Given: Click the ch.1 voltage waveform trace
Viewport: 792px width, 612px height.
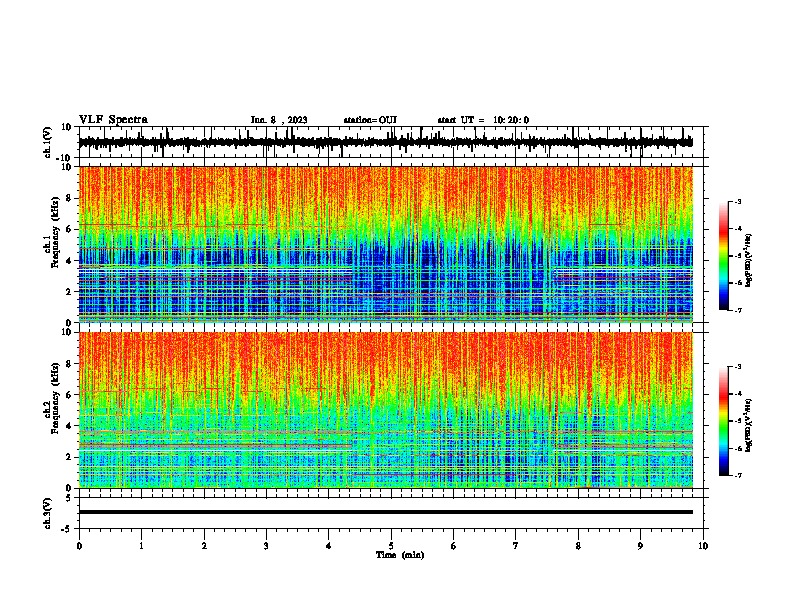Looking at the screenshot, I should [385, 142].
